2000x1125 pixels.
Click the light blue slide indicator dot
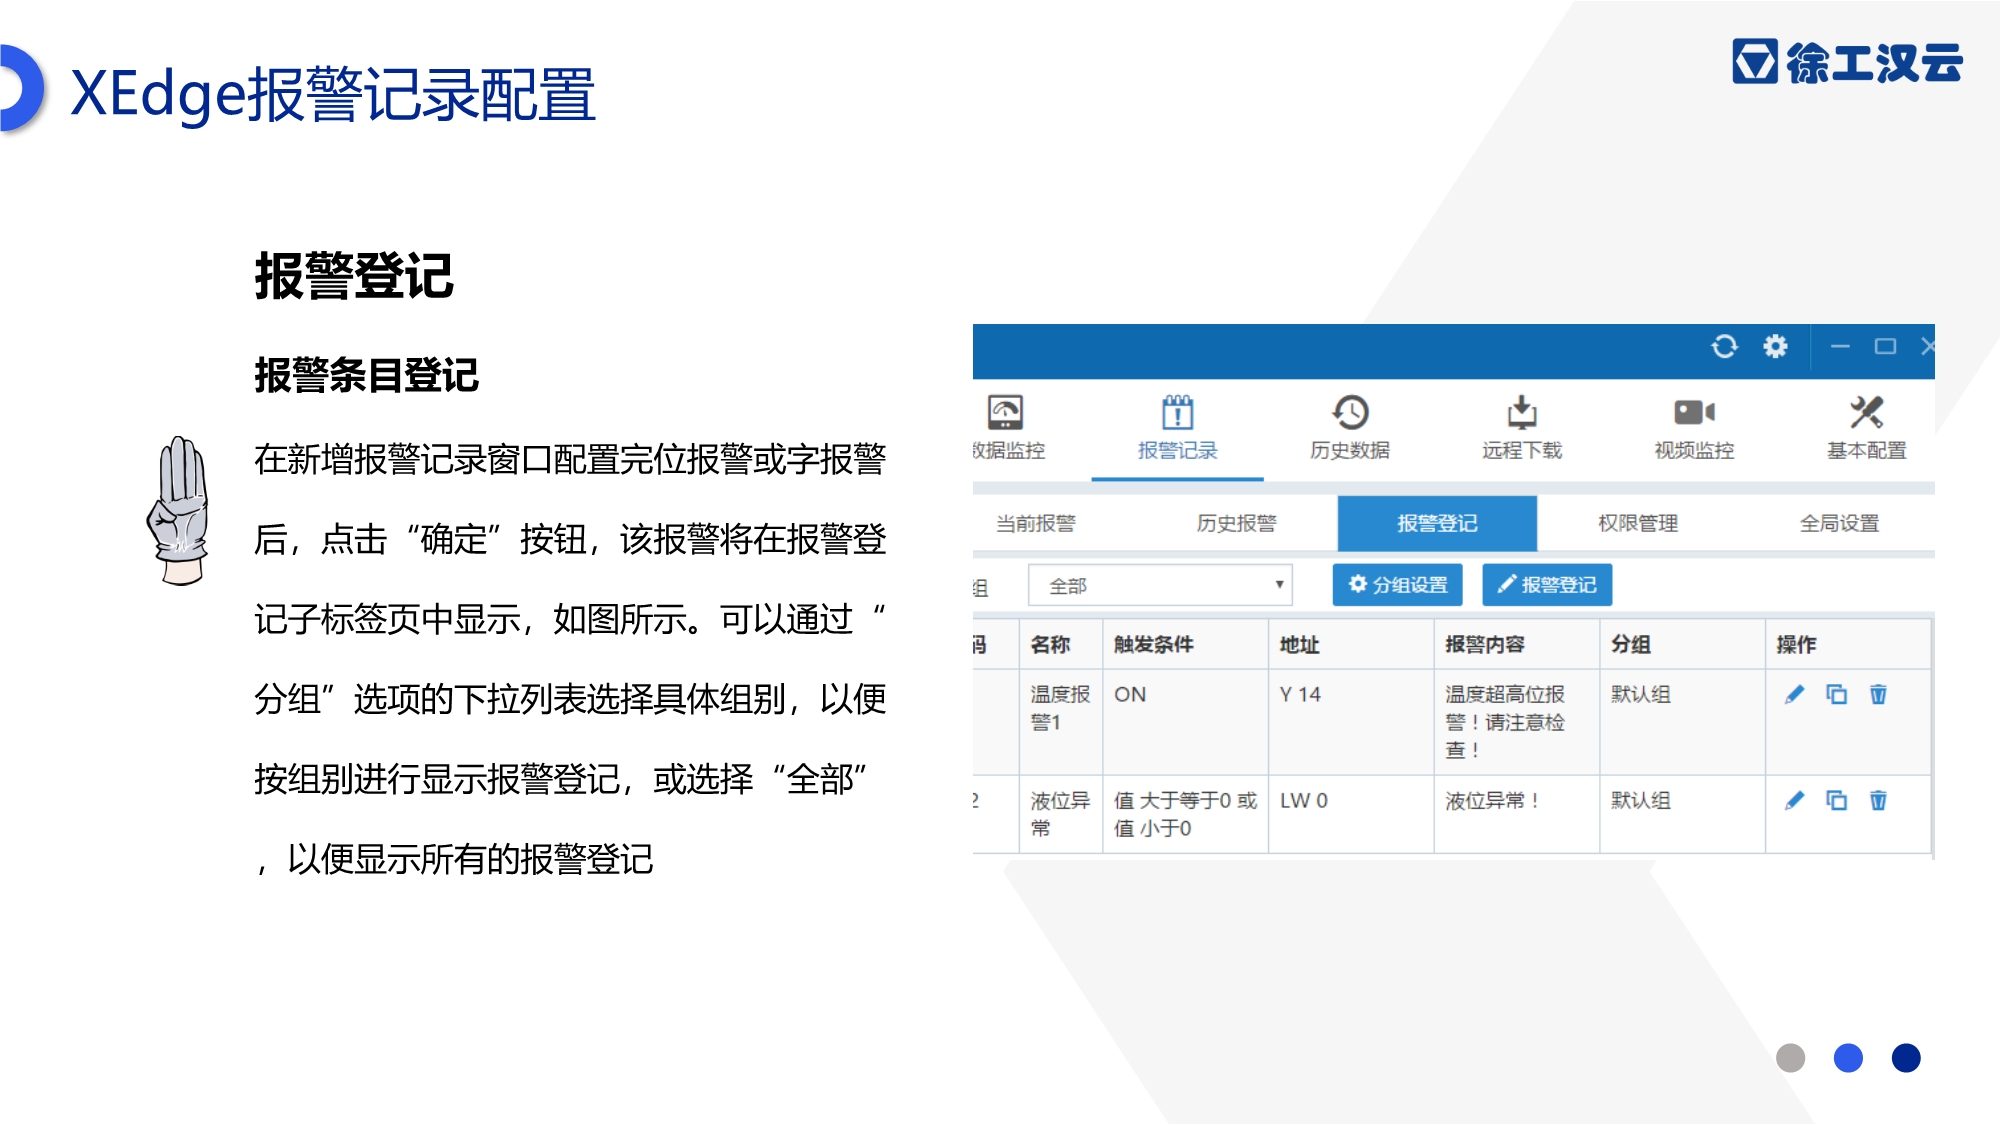click(x=1848, y=1058)
